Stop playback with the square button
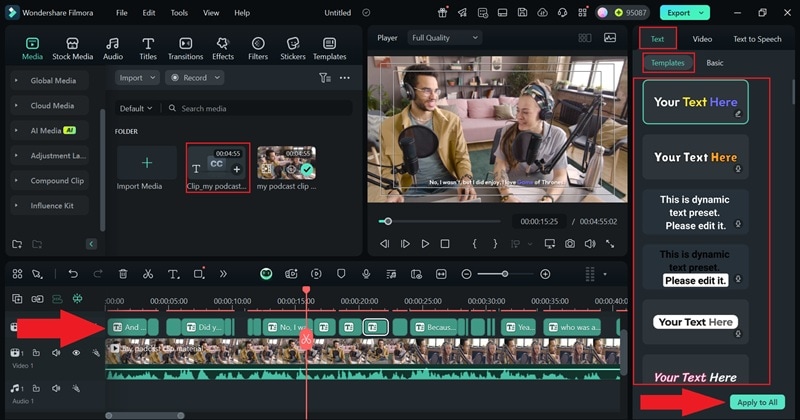This screenshot has width=800, height=420. click(445, 244)
